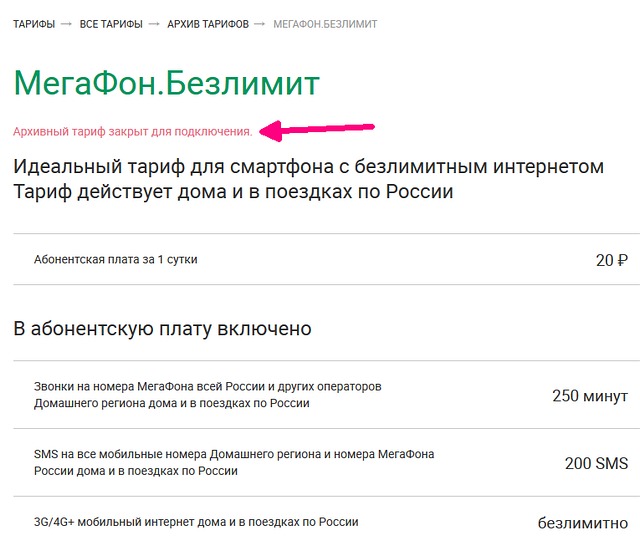Click 'Абонентская плата за 1 сутки' label
640x536 pixels.
point(116,260)
